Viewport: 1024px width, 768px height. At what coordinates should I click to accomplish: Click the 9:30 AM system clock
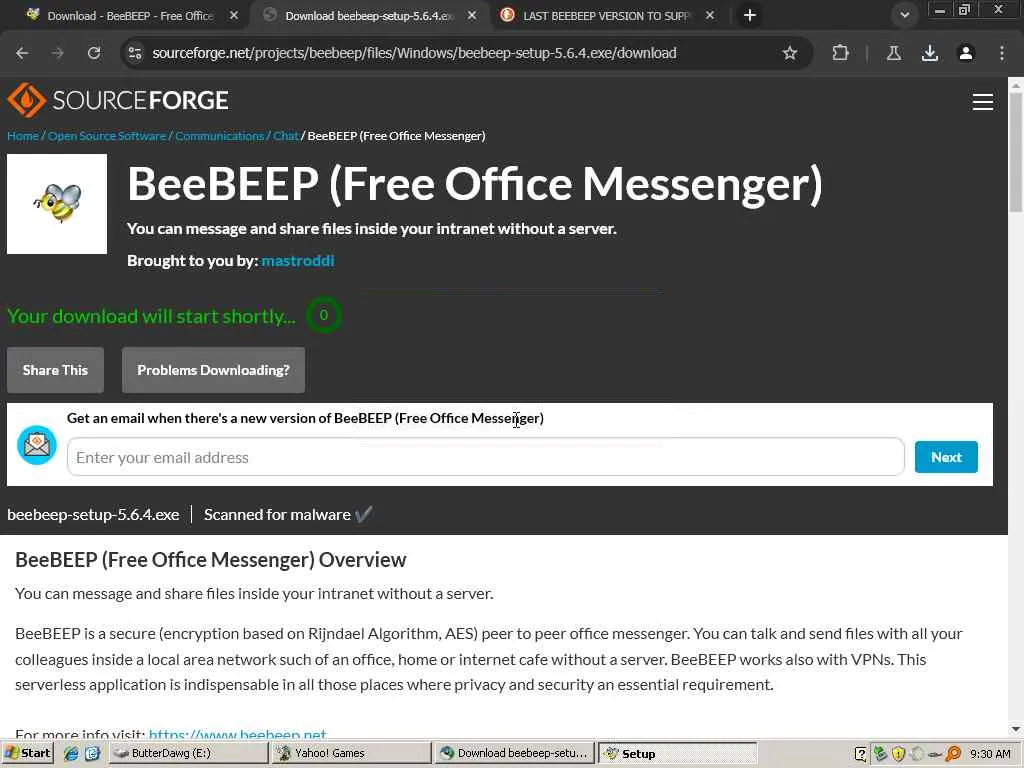(990, 754)
